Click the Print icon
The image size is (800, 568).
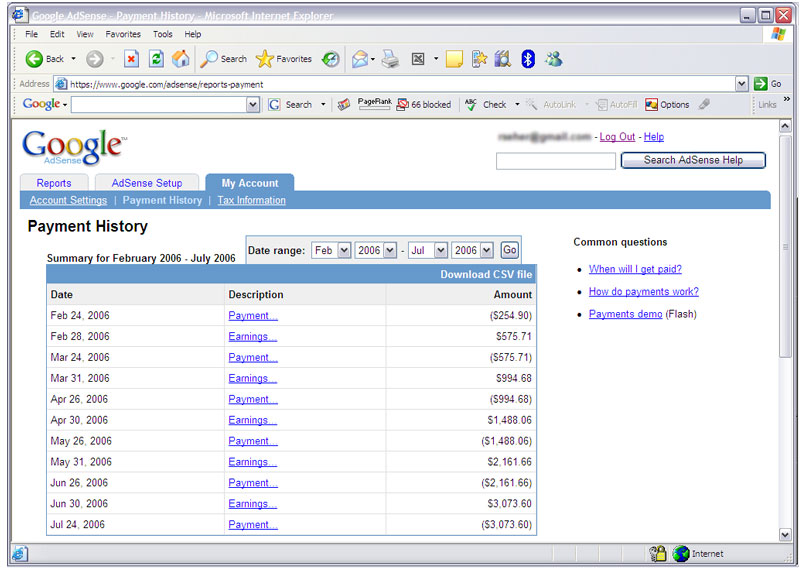(391, 59)
